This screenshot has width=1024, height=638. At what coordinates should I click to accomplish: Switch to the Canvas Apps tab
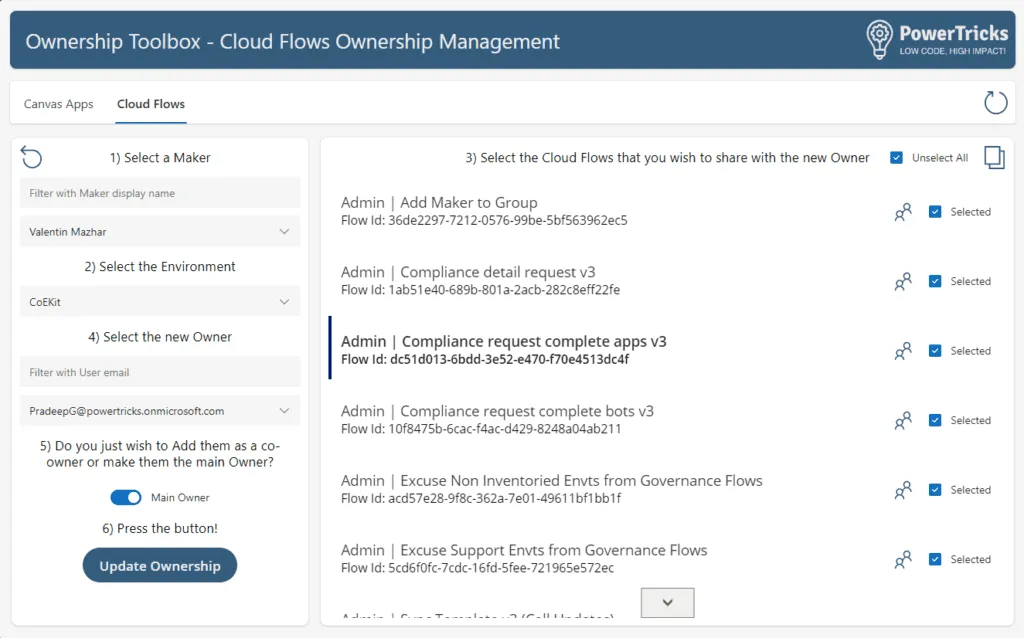coord(59,104)
